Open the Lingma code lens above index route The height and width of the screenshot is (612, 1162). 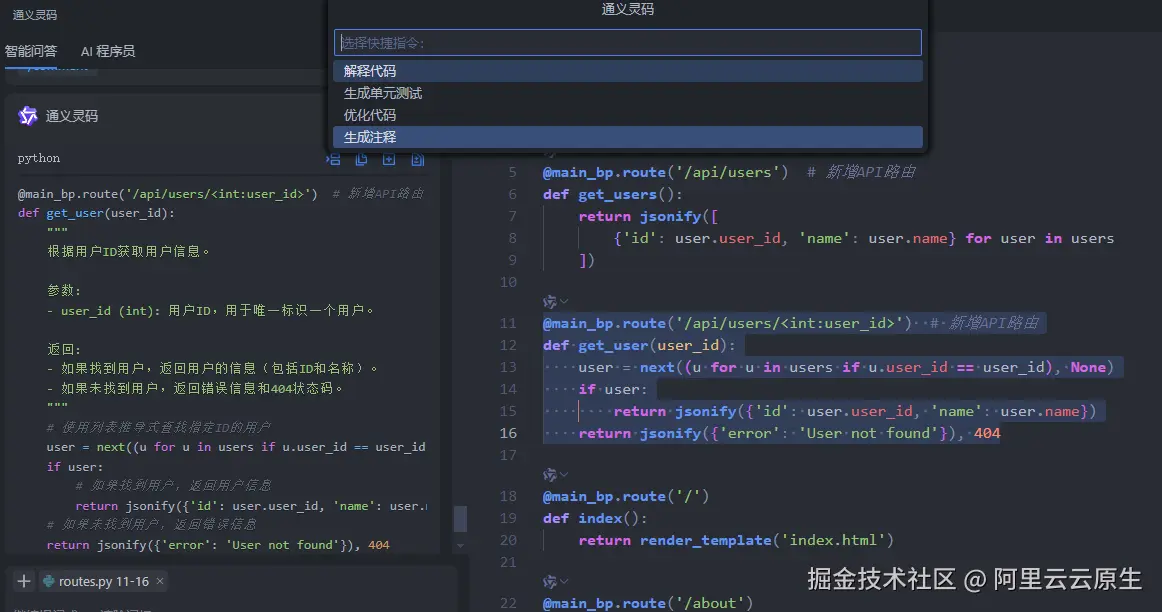(555, 474)
